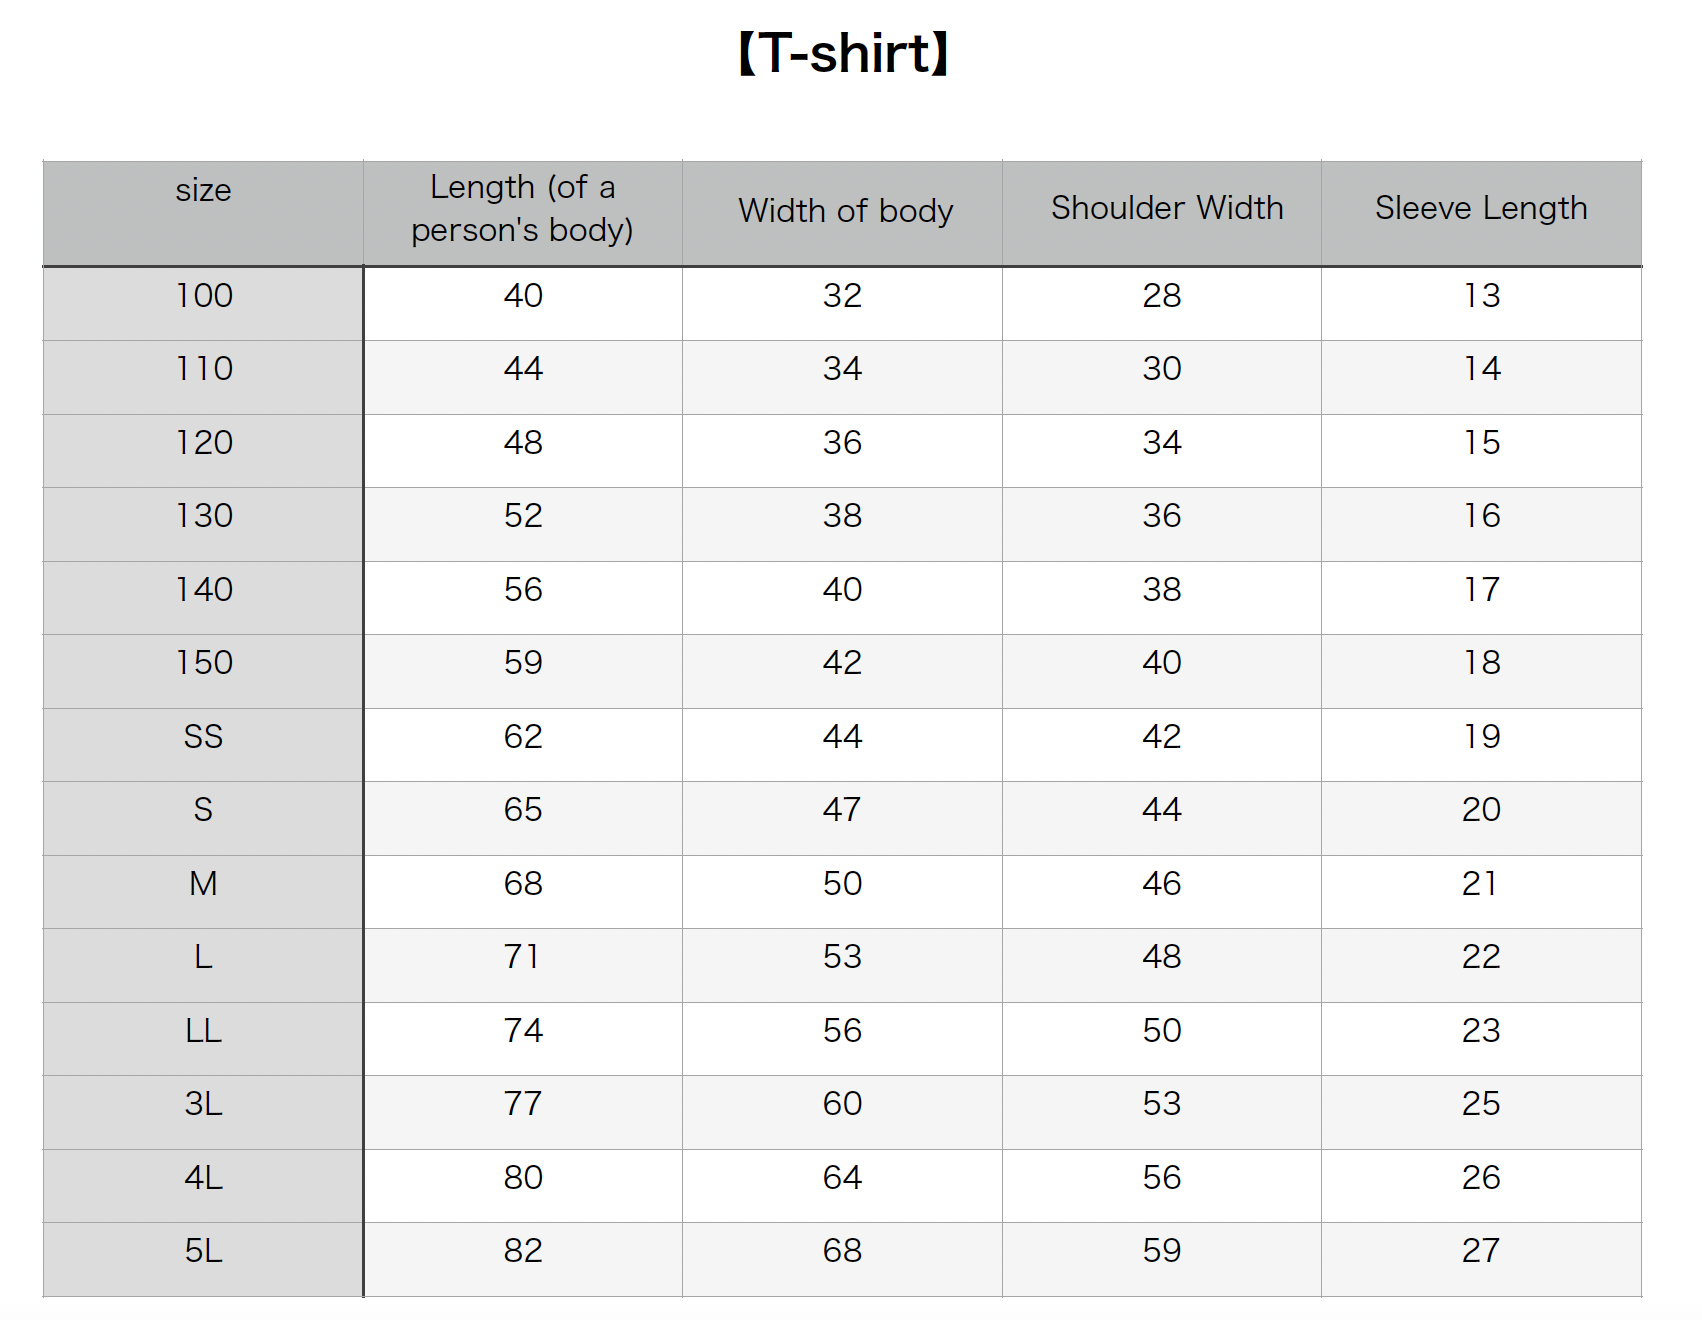Click Width of body value for size S
The height and width of the screenshot is (1320, 1702).
(842, 810)
